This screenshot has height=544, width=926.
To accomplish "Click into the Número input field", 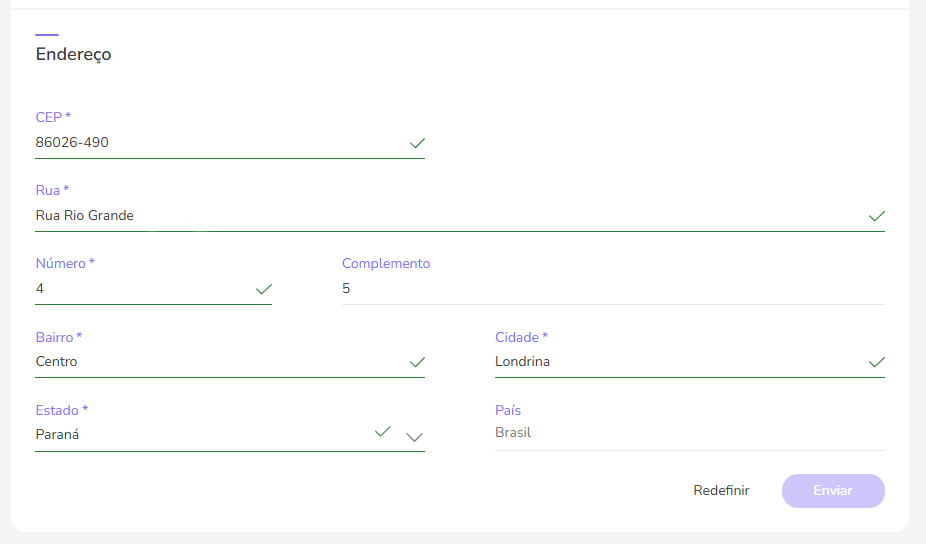I will click(140, 289).
